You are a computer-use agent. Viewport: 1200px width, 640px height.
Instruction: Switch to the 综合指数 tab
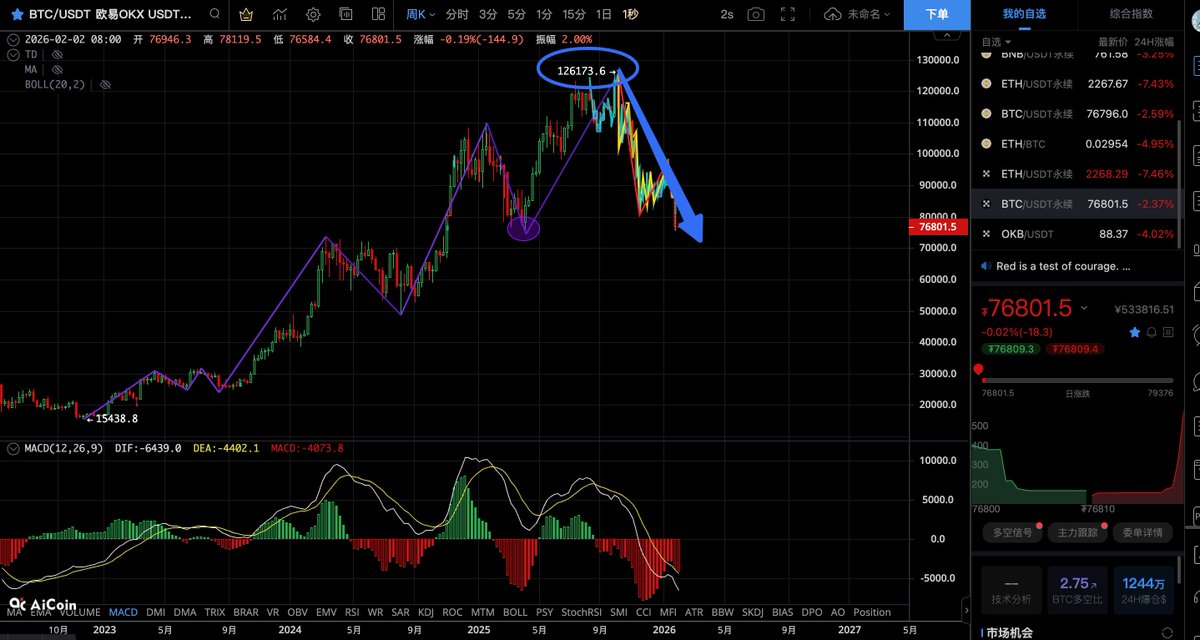coord(1135,14)
